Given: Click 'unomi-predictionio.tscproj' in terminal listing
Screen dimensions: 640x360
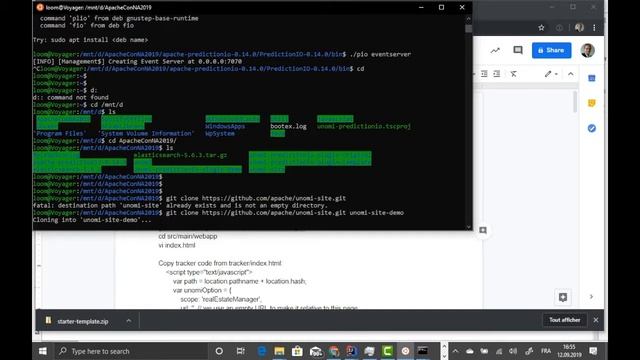Looking at the screenshot, I should [x=364, y=127].
